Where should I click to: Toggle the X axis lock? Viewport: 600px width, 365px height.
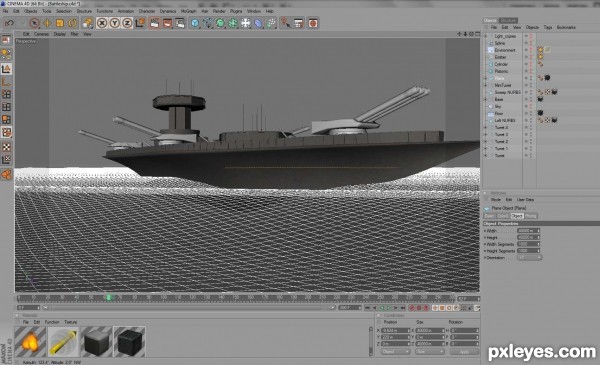coord(102,23)
